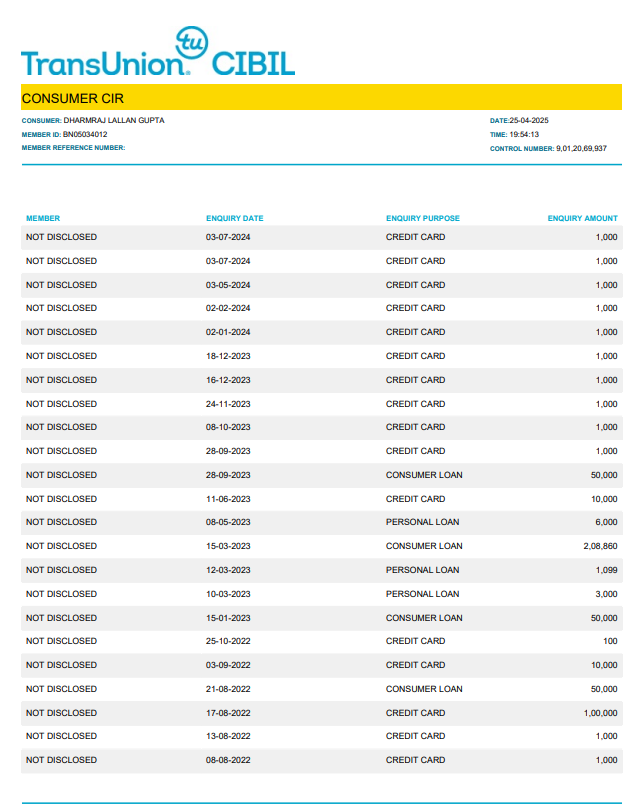Select enquiry amount 6,000

606,522
